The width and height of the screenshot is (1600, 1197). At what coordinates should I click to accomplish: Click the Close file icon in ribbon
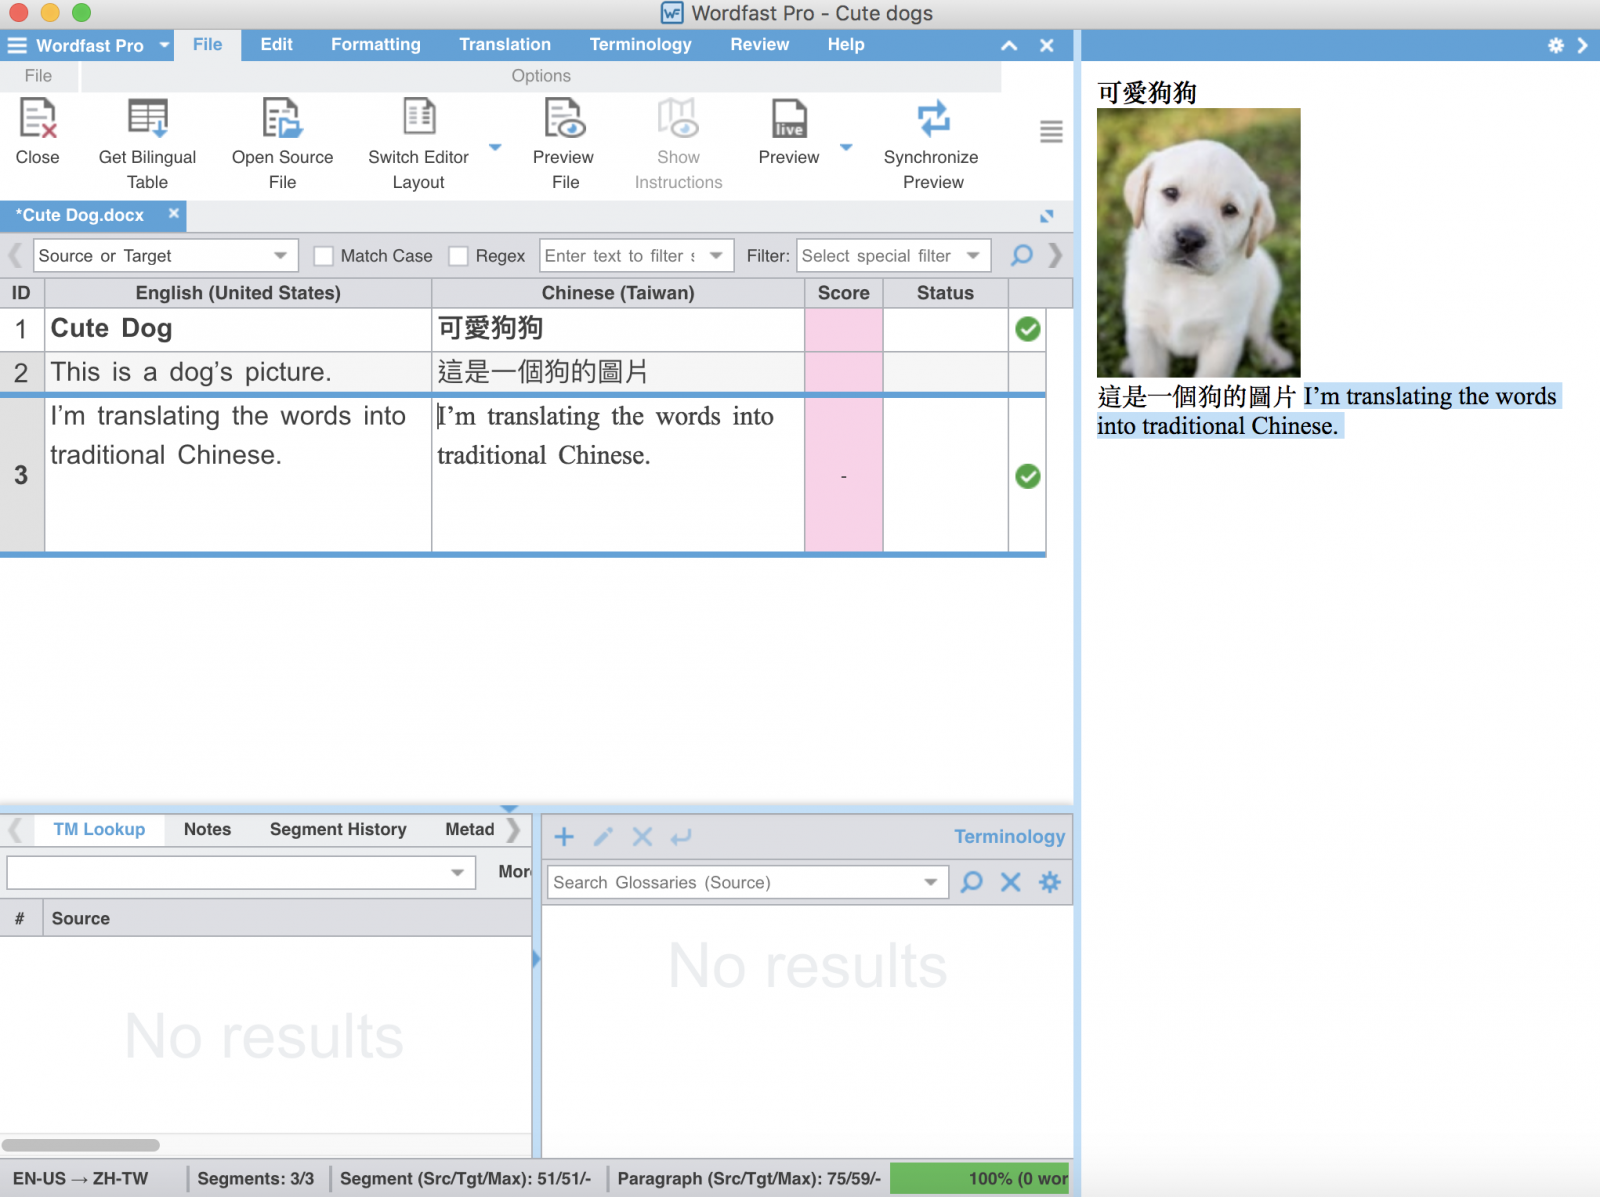pos(38,119)
